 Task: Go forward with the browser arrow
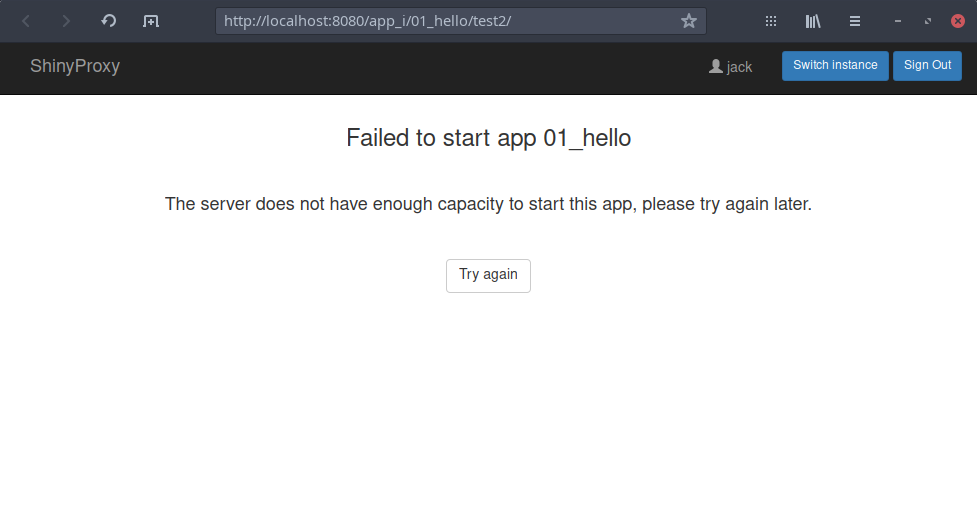pyautogui.click(x=66, y=21)
